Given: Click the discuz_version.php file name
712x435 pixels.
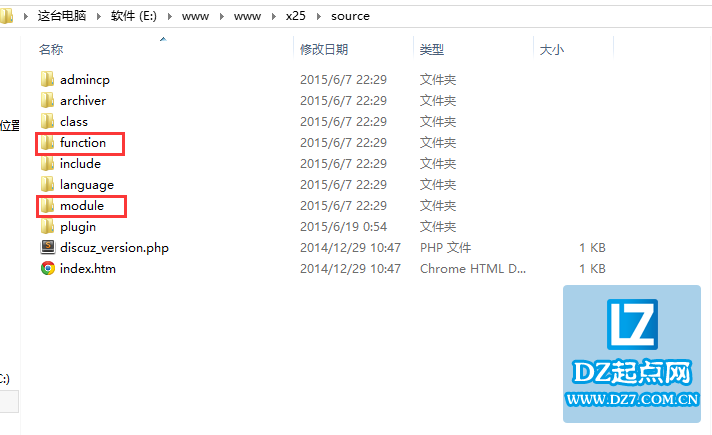Looking at the screenshot, I should tap(114, 248).
